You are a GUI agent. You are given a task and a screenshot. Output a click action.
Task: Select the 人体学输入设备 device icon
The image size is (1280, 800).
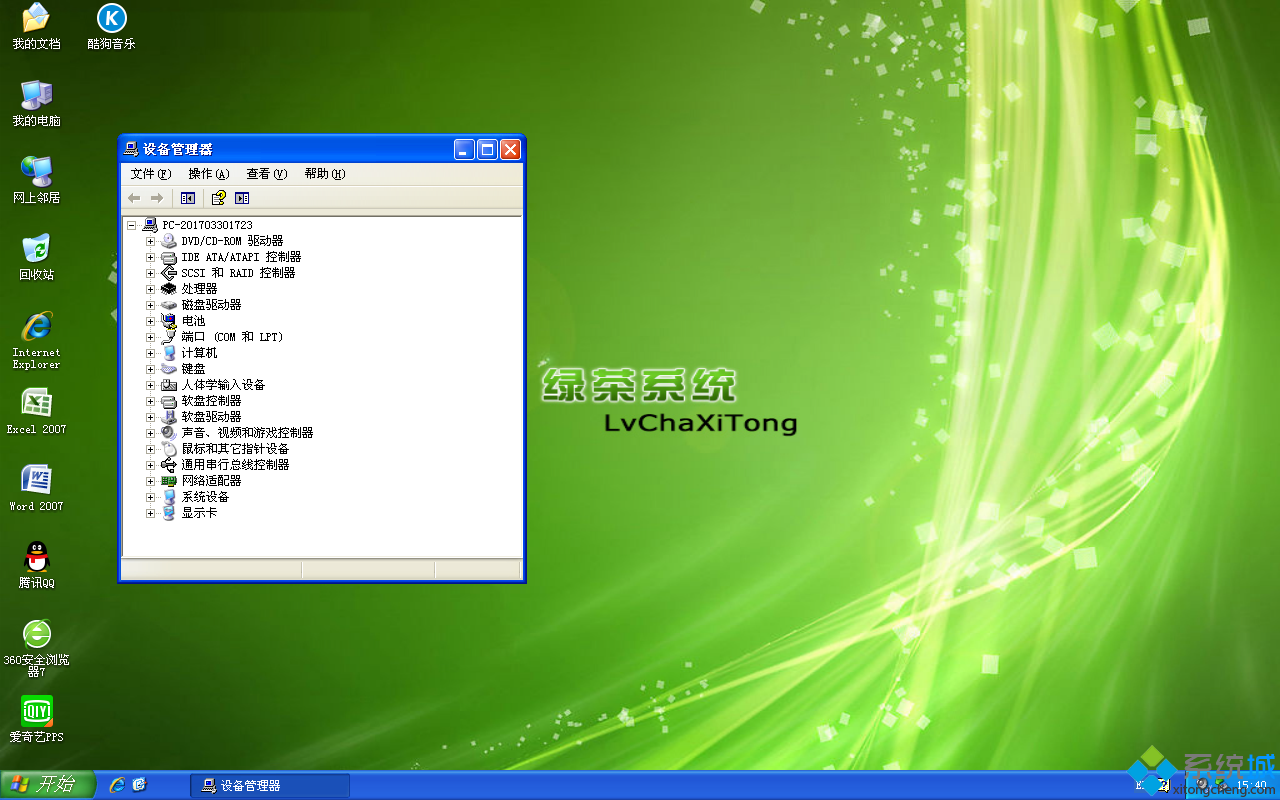(169, 385)
